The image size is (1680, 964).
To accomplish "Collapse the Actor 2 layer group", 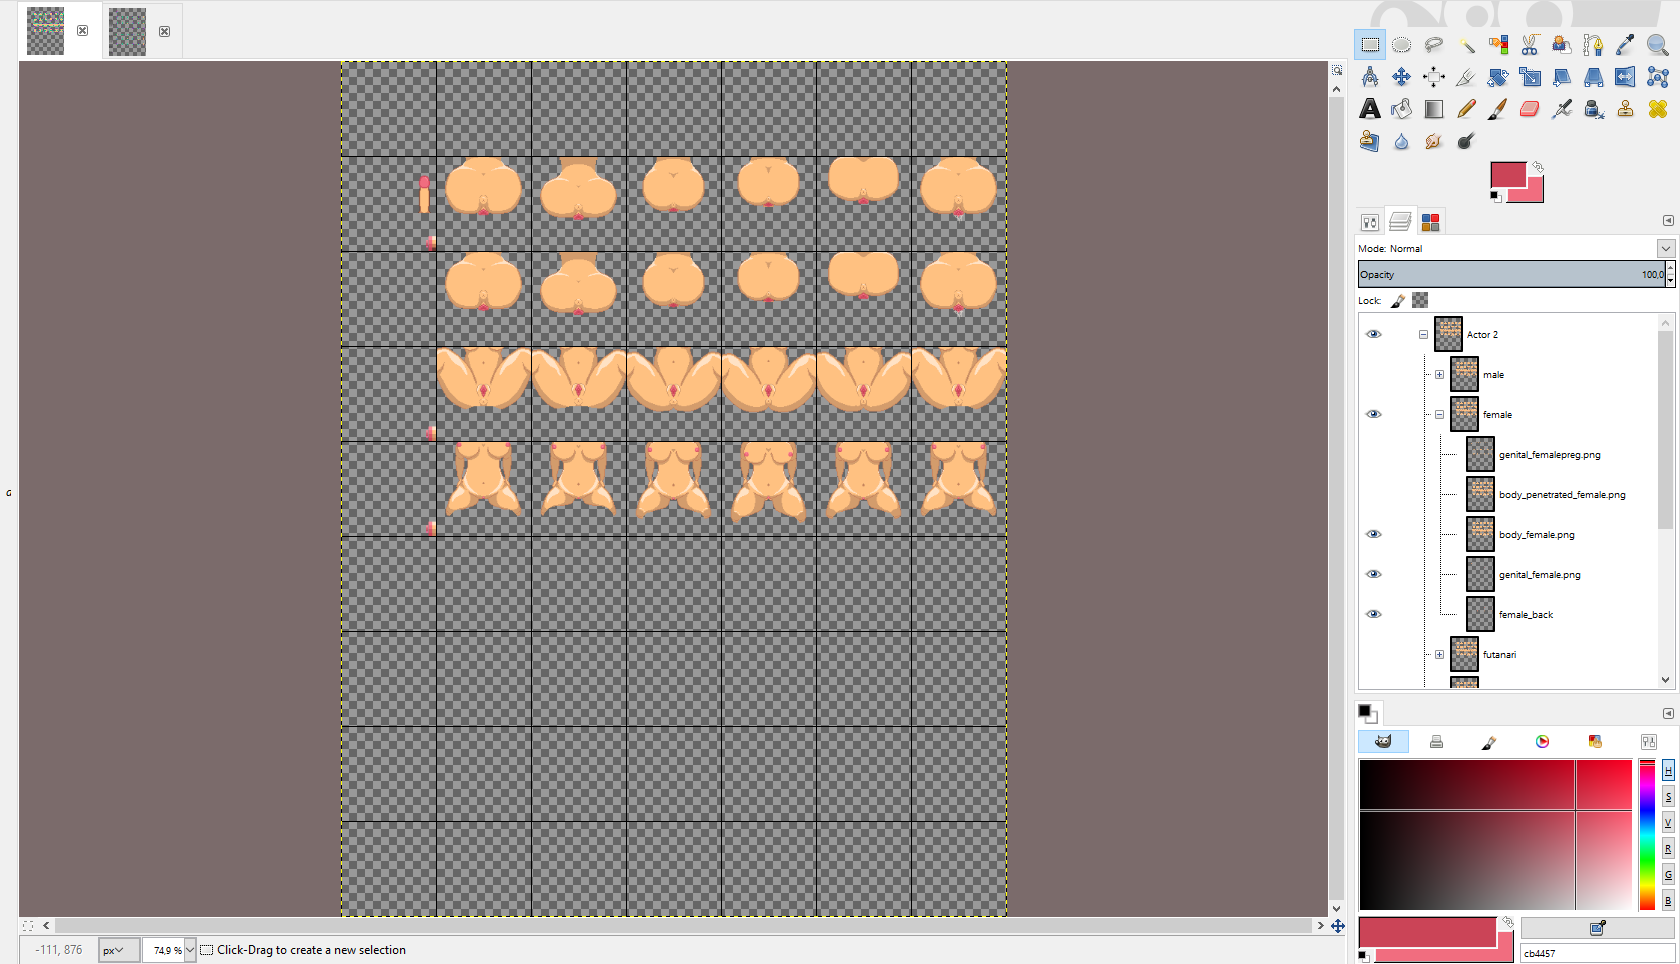I will [x=1423, y=335].
